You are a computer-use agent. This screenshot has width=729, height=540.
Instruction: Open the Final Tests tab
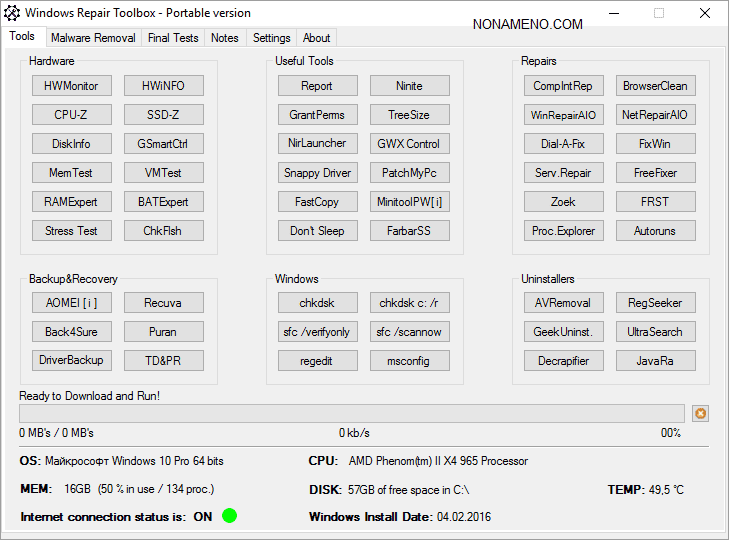point(173,38)
